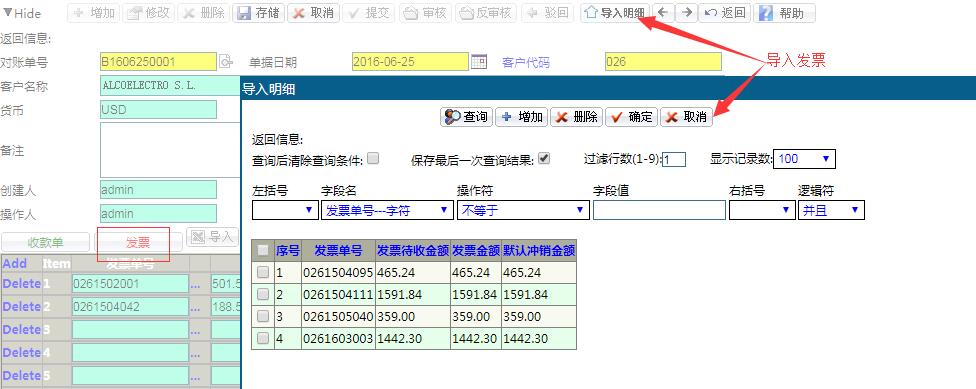Click the 客户代码 field showing 026
The image size is (976, 389).
pos(663,62)
